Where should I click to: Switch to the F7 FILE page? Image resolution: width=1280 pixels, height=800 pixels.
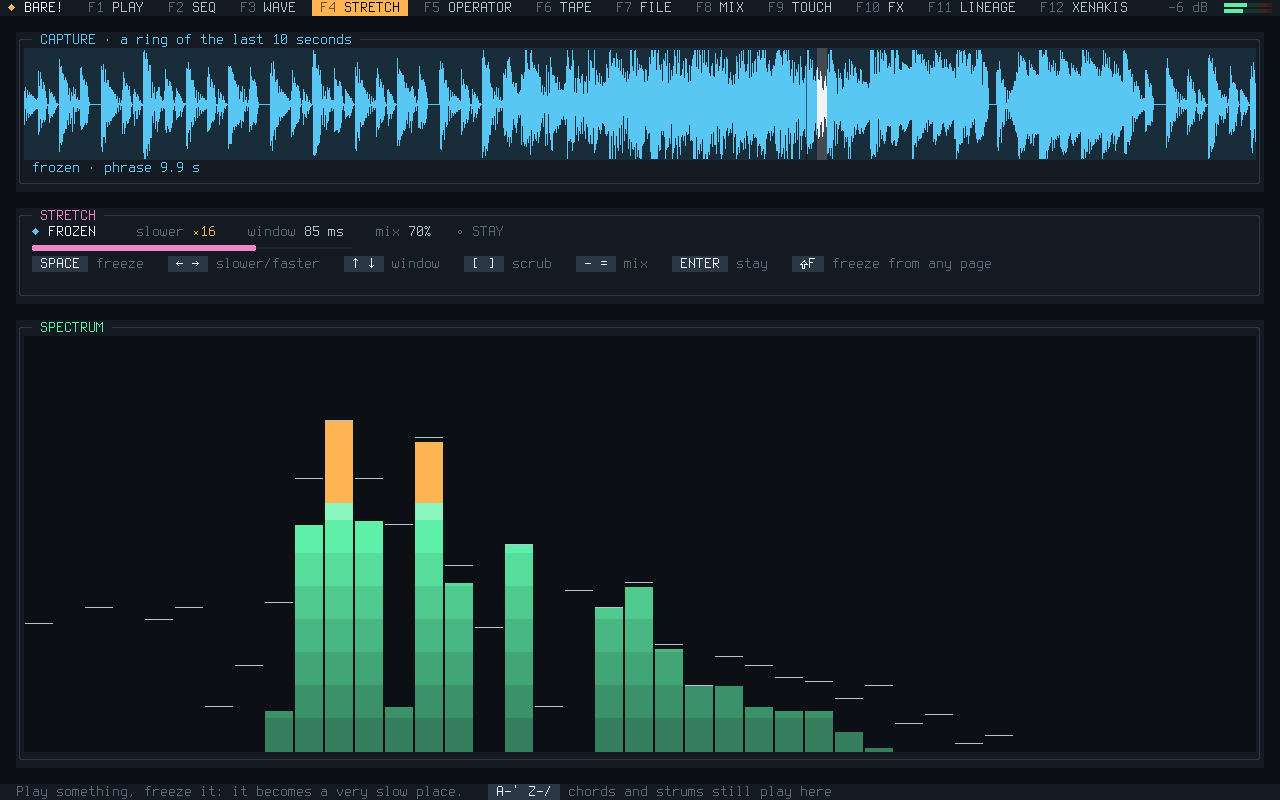(x=644, y=7)
